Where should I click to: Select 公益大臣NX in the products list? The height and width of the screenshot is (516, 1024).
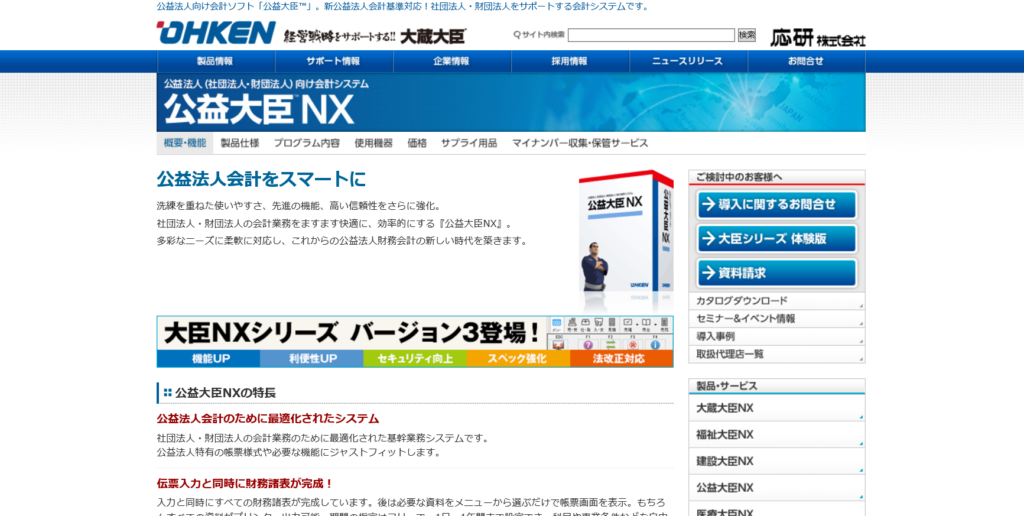click(776, 488)
